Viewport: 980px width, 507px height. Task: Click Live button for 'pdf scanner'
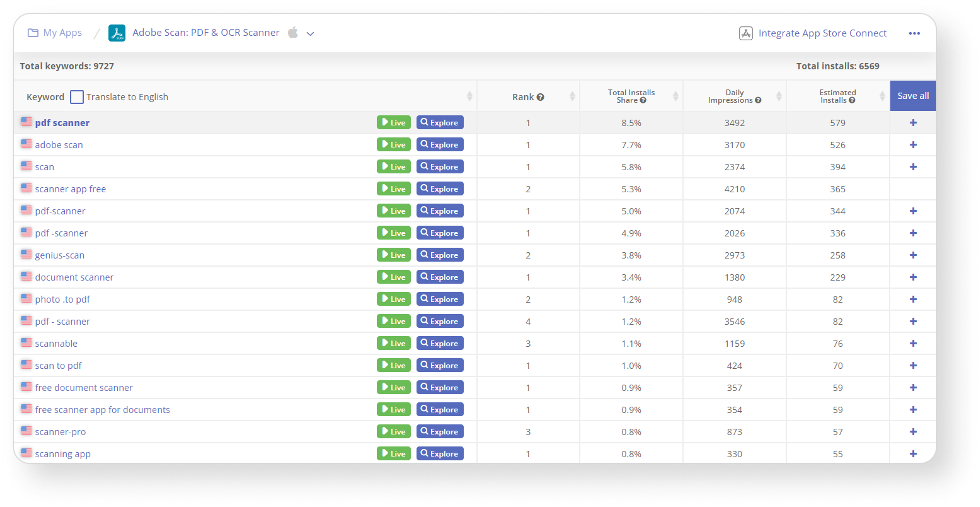(x=394, y=123)
